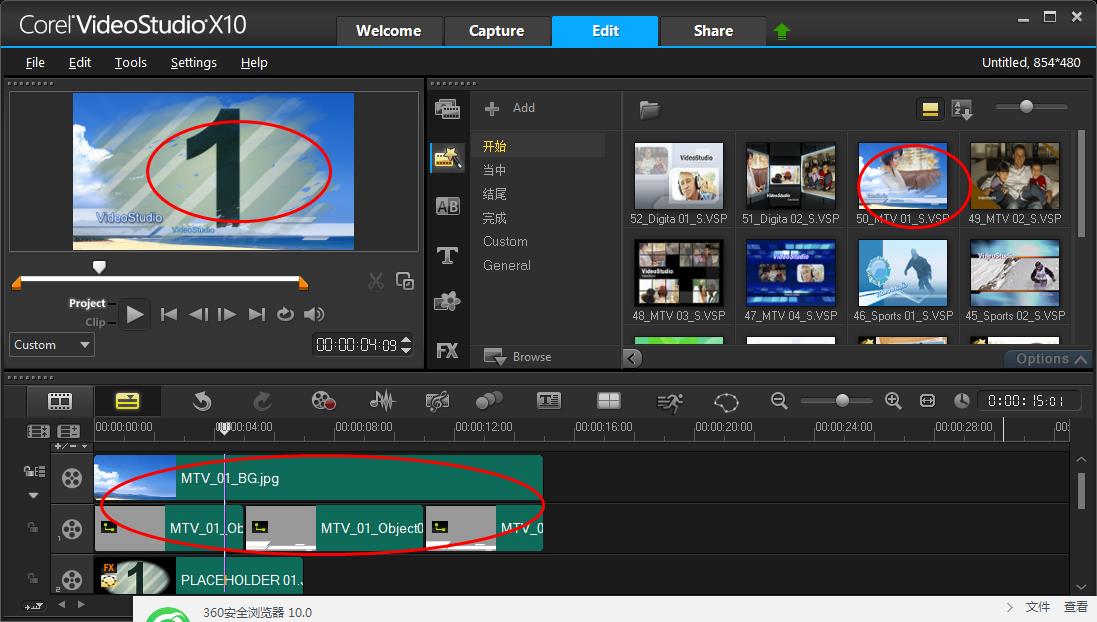Open the Media library panel icon
The width and height of the screenshot is (1097, 622).
point(447,108)
